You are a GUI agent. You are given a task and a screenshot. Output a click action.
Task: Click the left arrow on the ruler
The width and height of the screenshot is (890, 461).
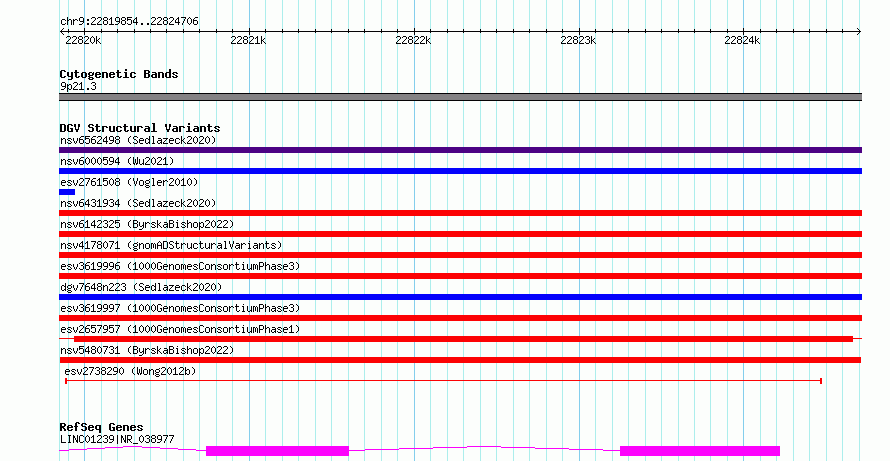point(62,31)
